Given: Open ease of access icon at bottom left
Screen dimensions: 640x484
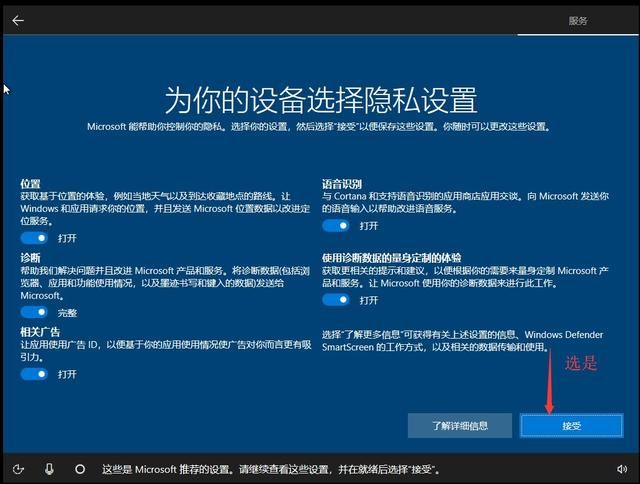Looking at the screenshot, I should point(18,469).
